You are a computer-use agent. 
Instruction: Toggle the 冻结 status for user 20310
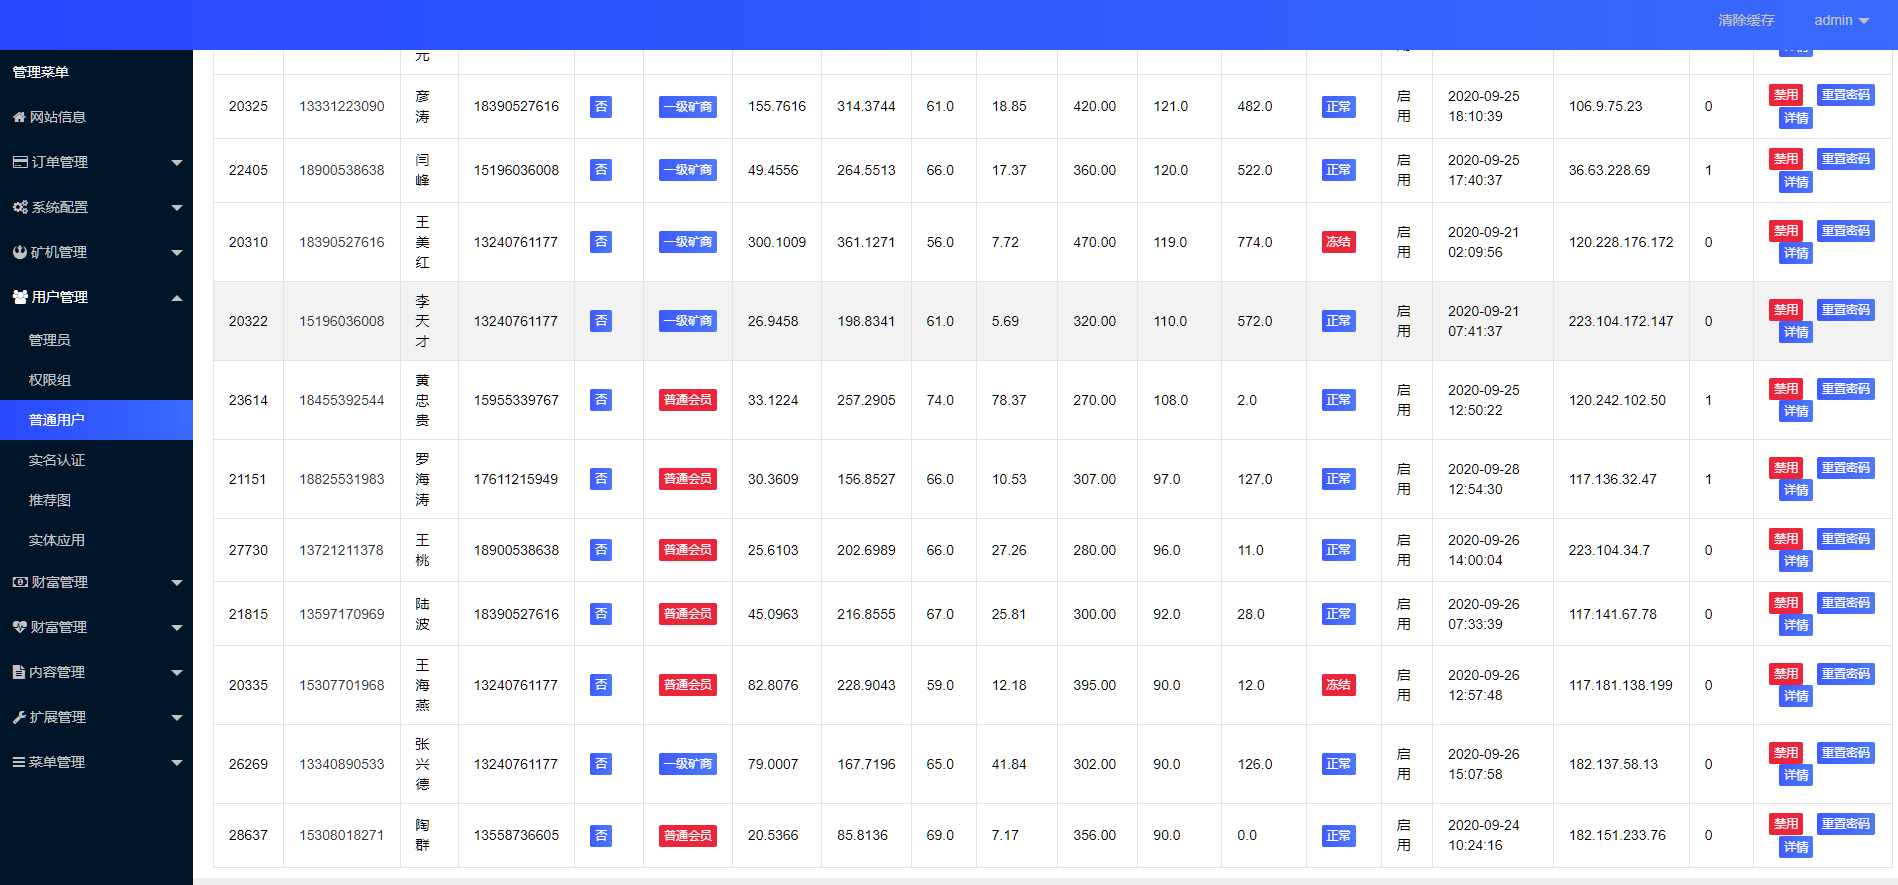click(x=1338, y=242)
